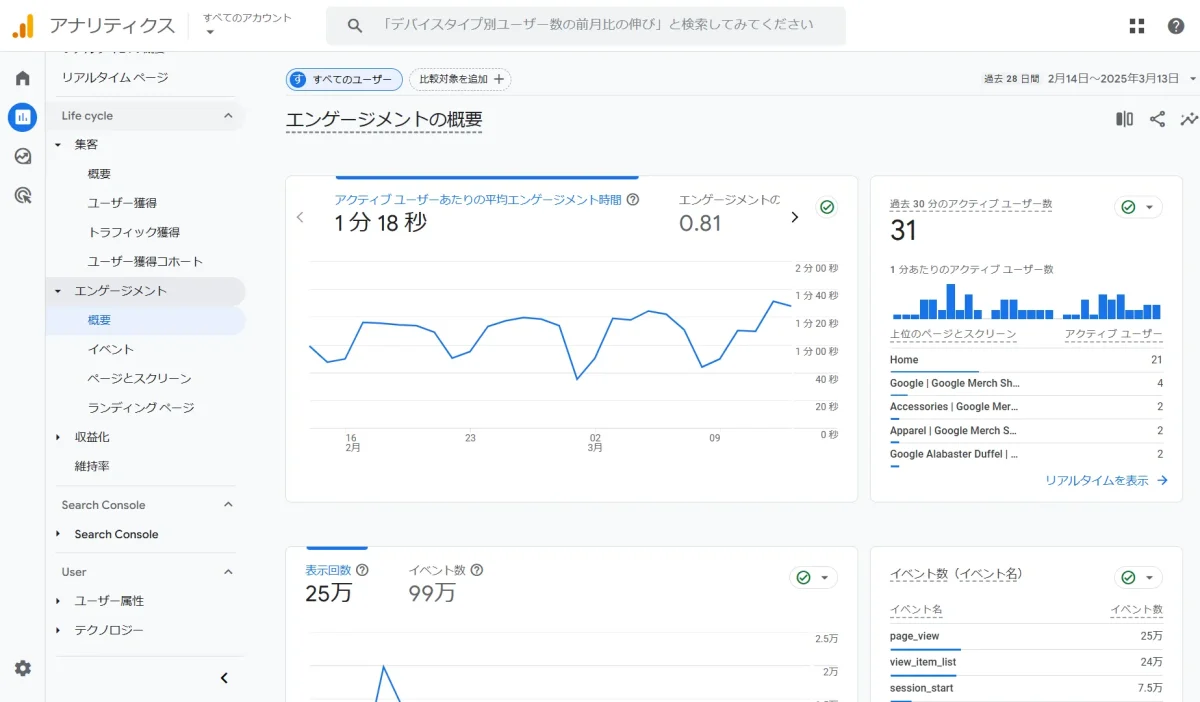1200x702 pixels.
Task: Go to next metric card arrow
Action: [795, 217]
